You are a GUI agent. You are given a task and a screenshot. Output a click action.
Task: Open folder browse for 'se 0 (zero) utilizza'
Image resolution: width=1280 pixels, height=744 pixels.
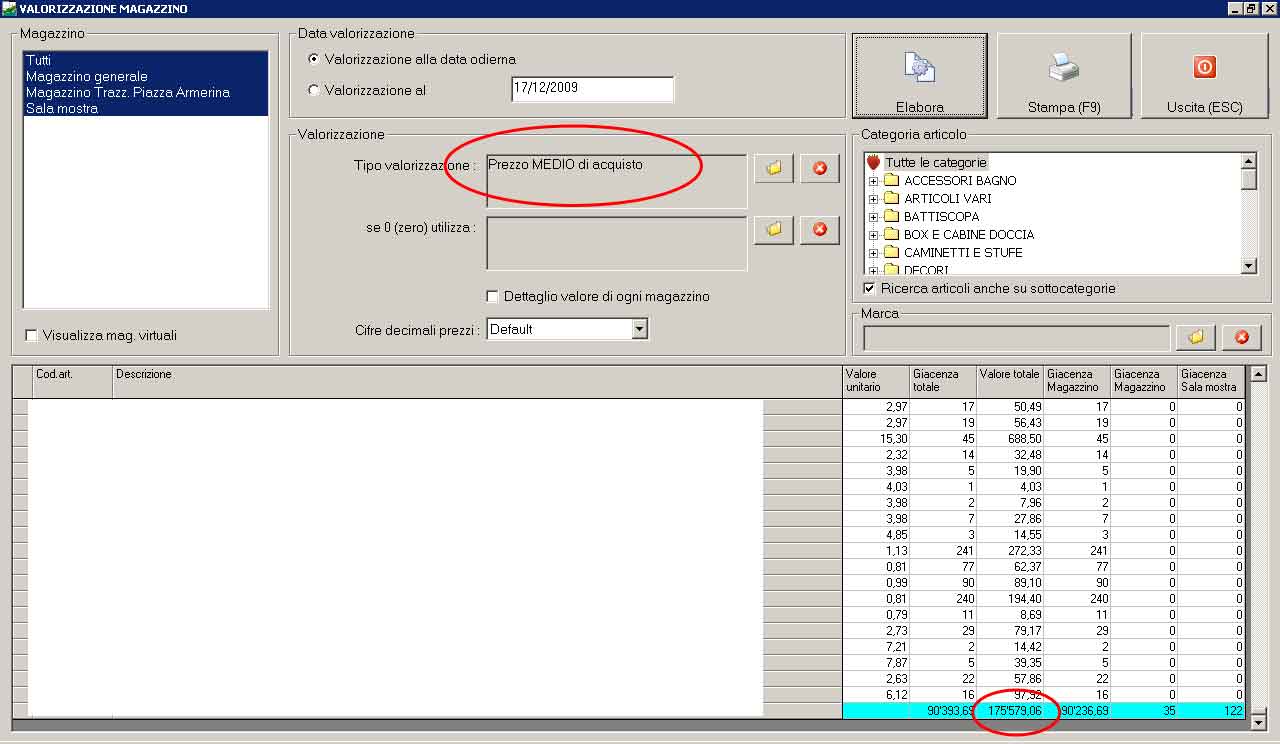pyautogui.click(x=774, y=230)
